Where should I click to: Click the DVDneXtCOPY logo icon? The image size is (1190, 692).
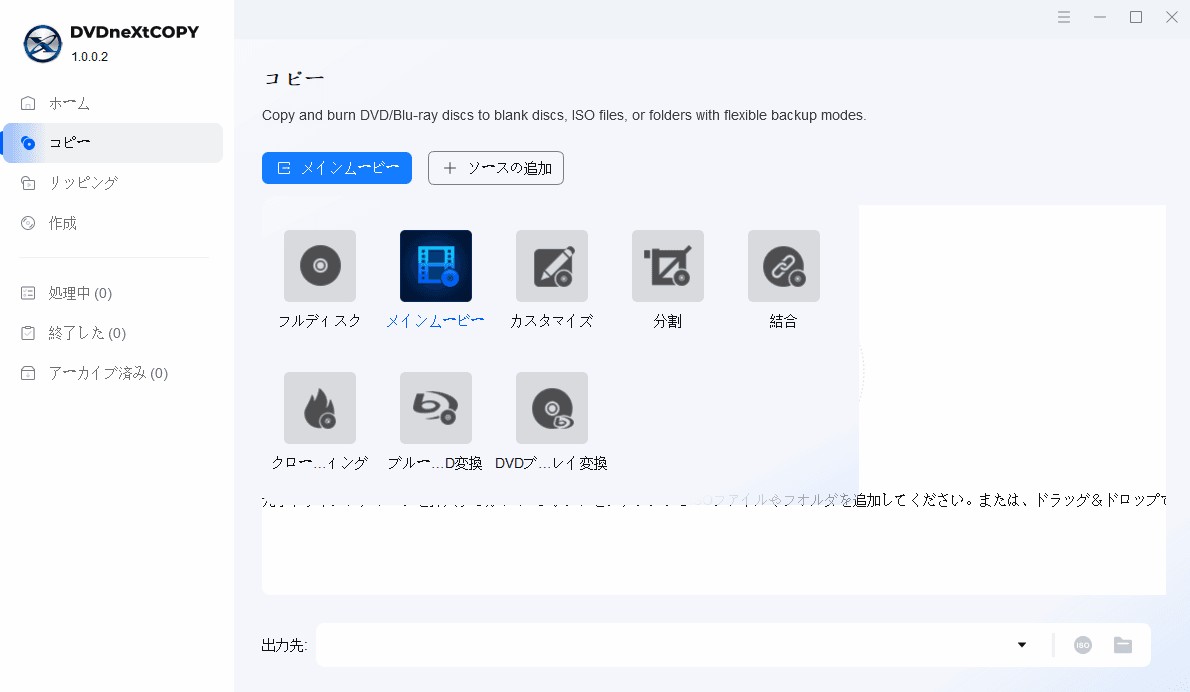(42, 43)
